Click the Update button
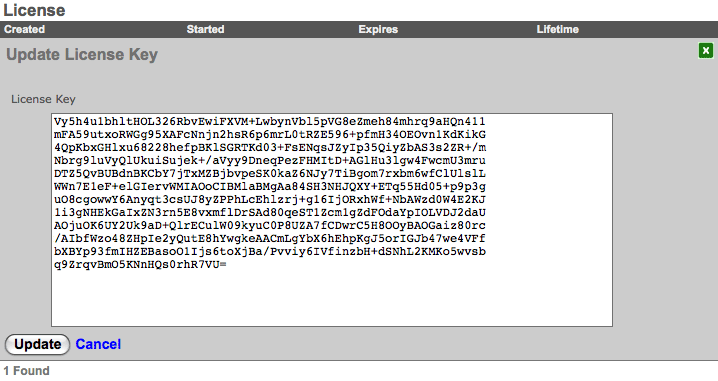The width and height of the screenshot is (718, 381). 38,344
